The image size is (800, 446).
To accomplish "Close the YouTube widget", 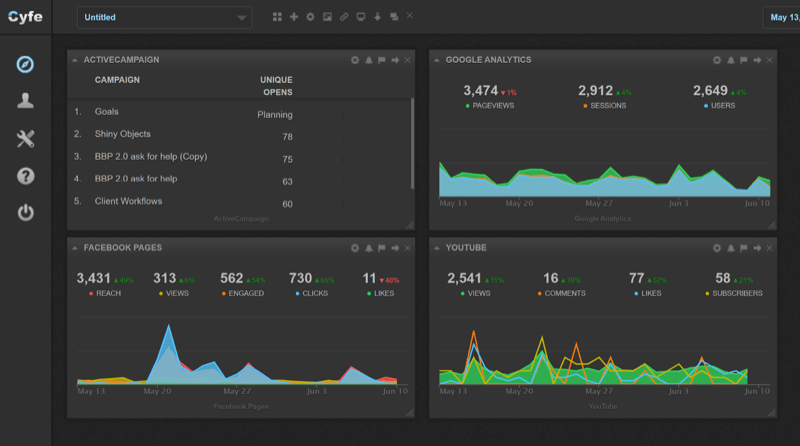I will tap(769, 248).
